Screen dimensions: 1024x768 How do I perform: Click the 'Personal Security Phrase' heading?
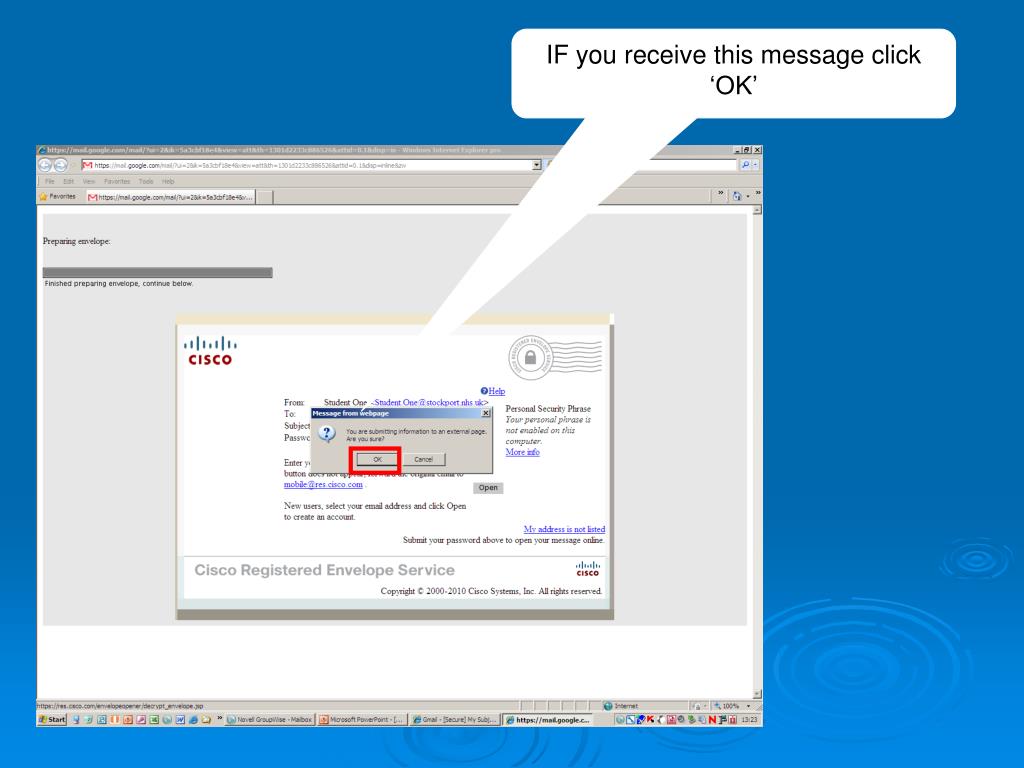click(548, 409)
